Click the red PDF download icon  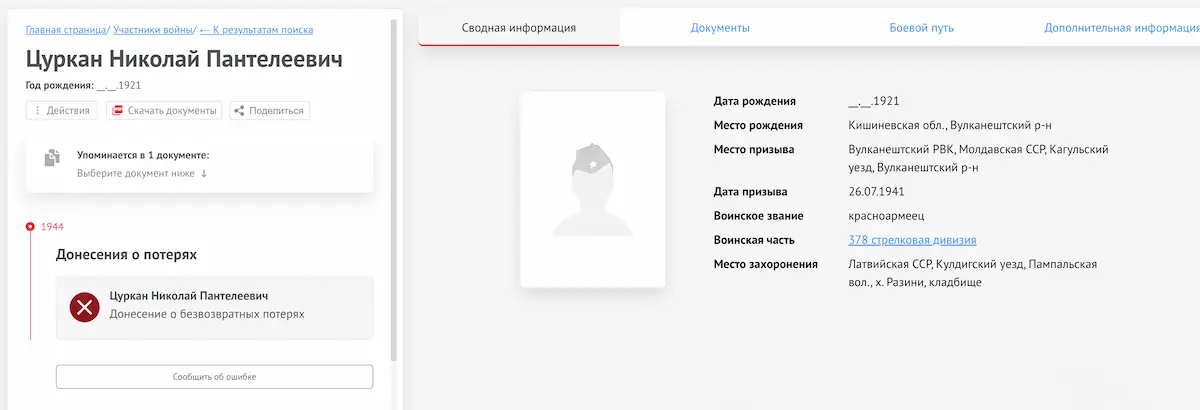[117, 111]
